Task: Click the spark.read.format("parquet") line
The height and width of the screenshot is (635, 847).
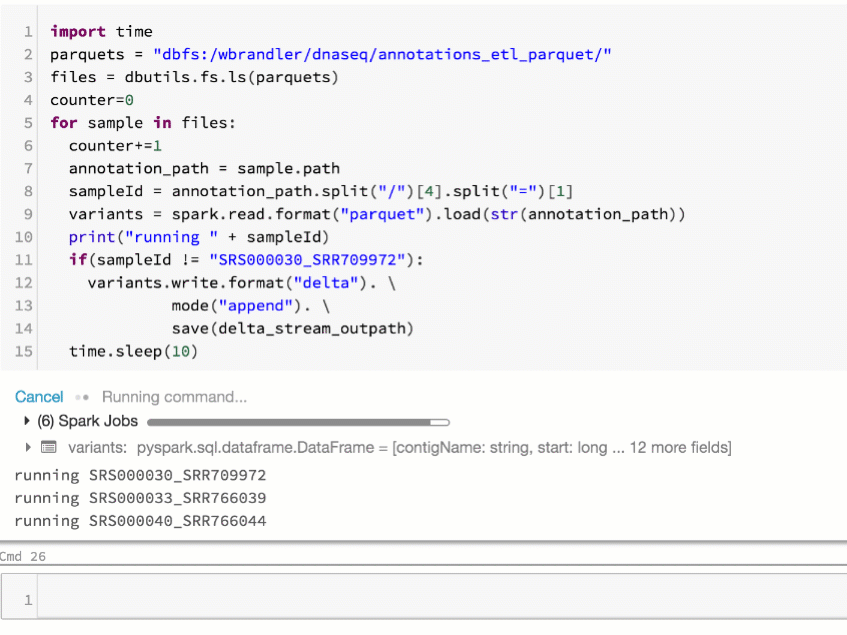Action: point(377,214)
